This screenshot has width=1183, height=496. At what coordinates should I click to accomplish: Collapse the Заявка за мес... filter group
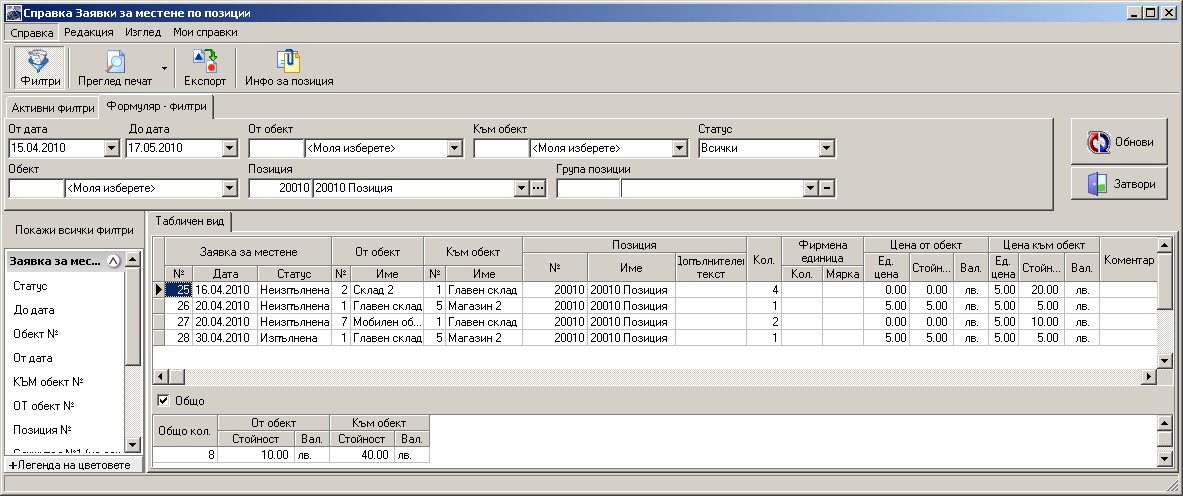(x=113, y=261)
